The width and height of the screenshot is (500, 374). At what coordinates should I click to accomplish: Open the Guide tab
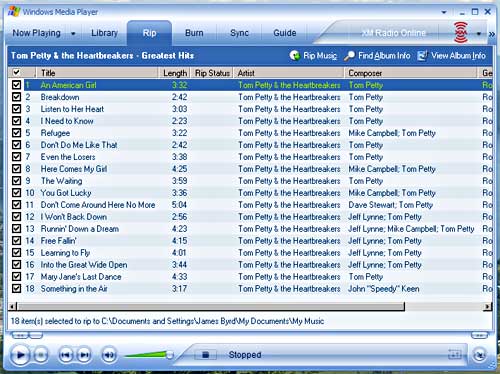285,33
